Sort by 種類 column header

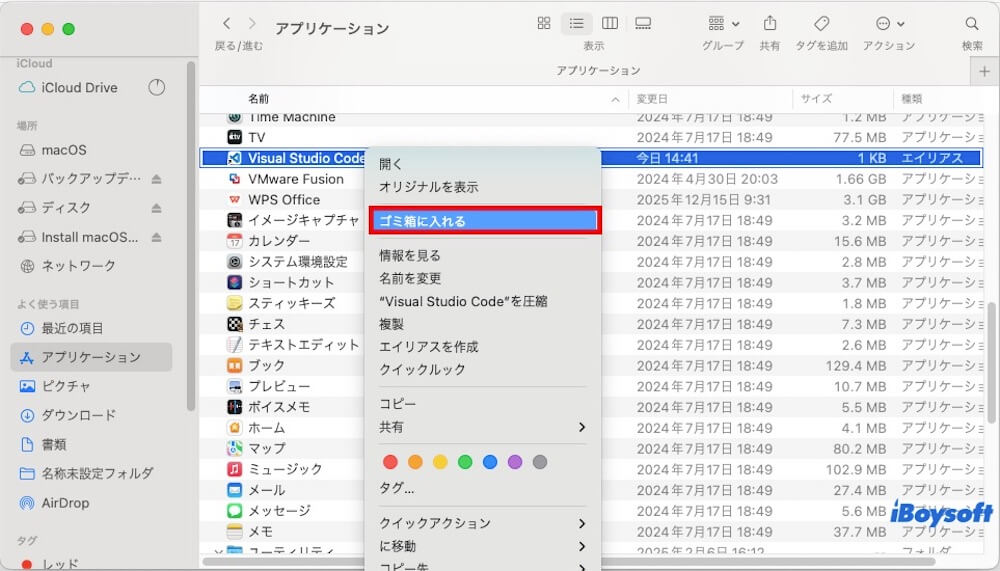911,99
